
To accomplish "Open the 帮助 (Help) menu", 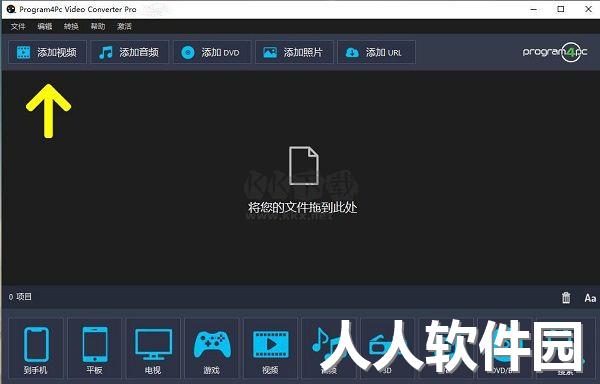I will pos(98,26).
